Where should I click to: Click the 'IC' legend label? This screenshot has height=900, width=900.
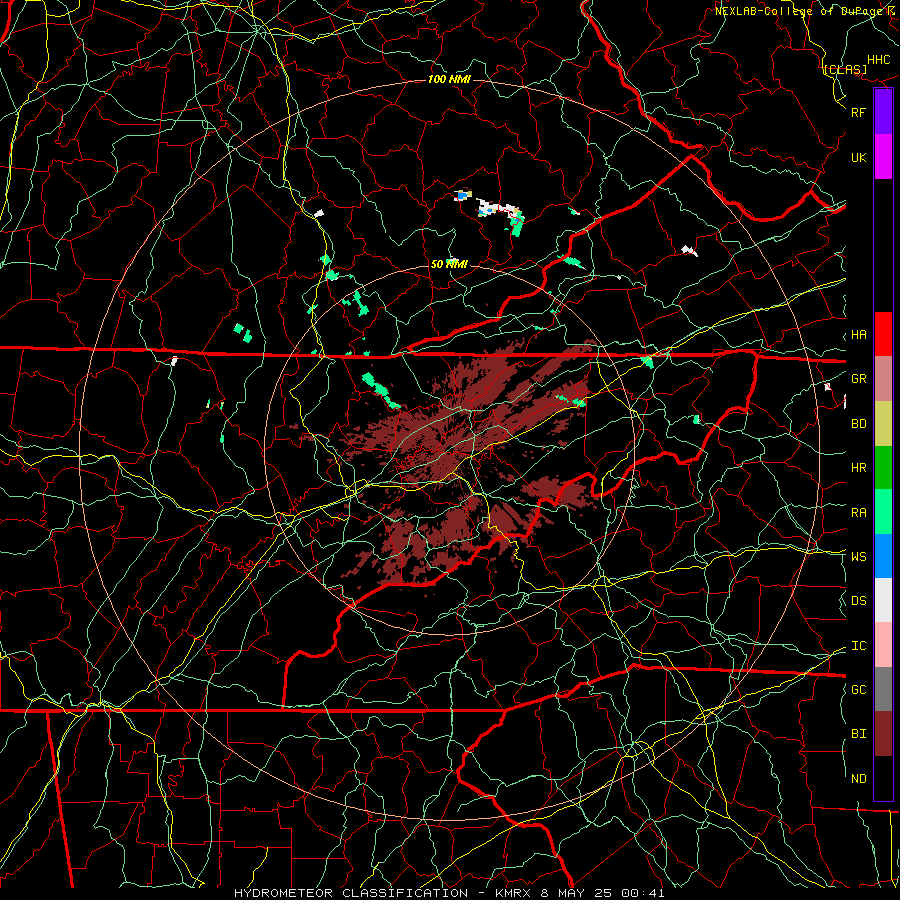pos(859,646)
